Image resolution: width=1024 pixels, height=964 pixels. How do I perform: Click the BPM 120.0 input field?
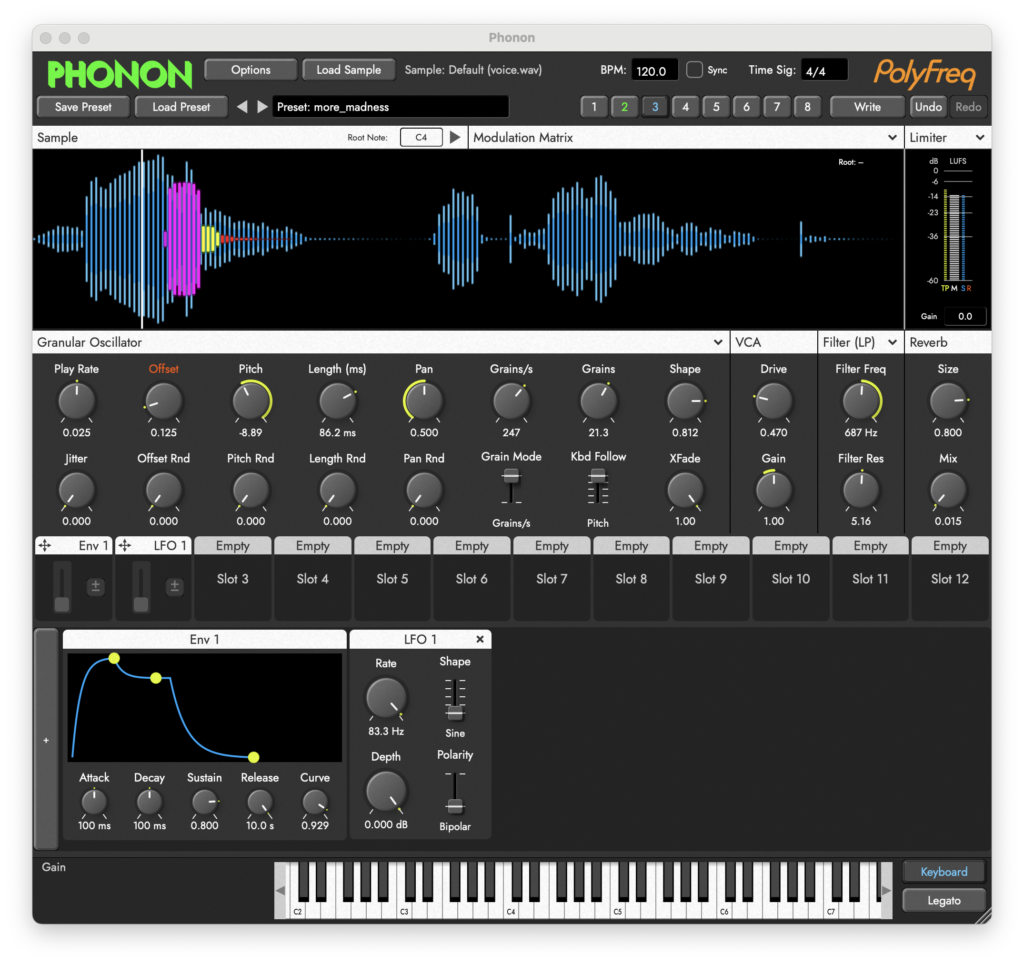tap(654, 70)
